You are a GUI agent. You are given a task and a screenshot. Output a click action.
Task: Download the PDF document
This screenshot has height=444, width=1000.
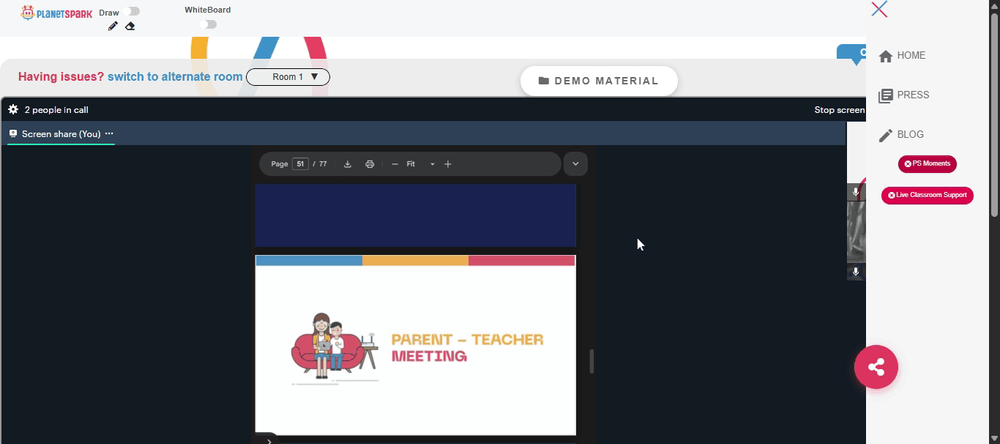(x=348, y=164)
